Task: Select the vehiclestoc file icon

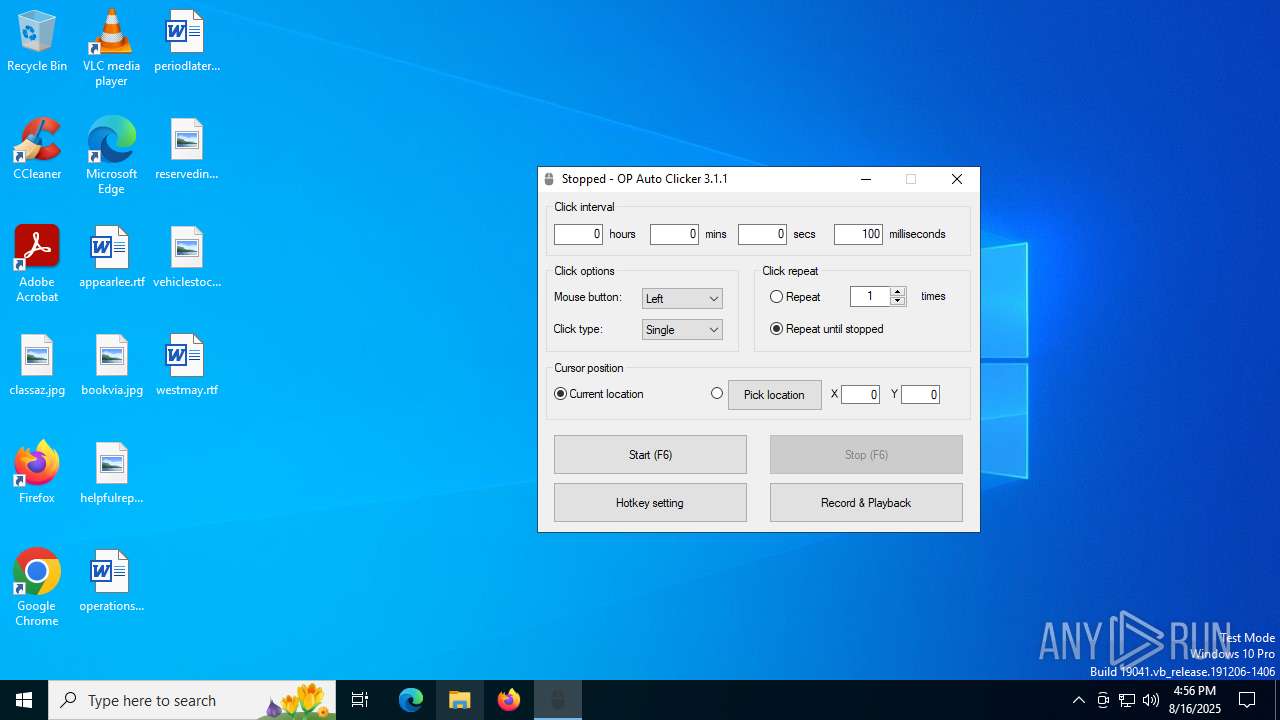Action: pos(186,258)
